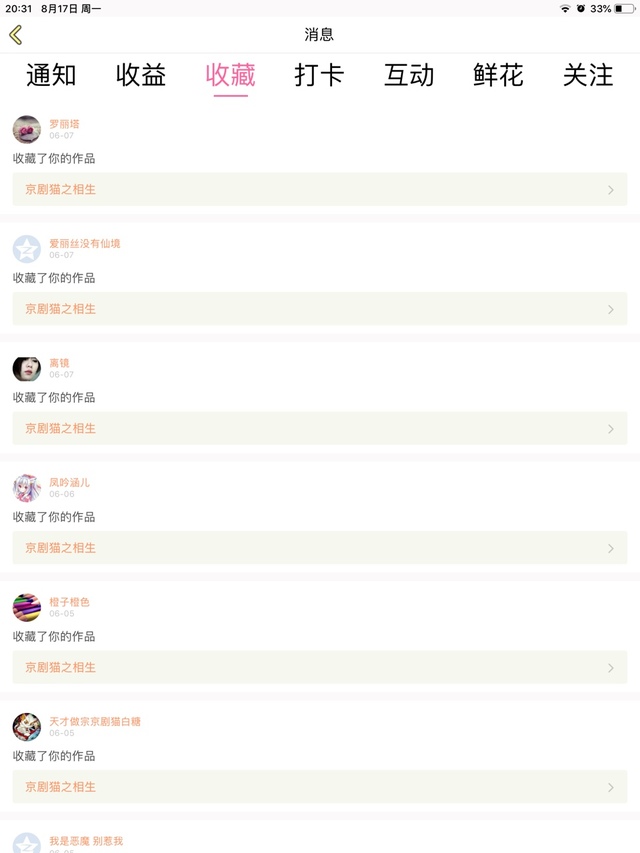Open 天才做宗京剧猫白糖's avatar

(27, 727)
